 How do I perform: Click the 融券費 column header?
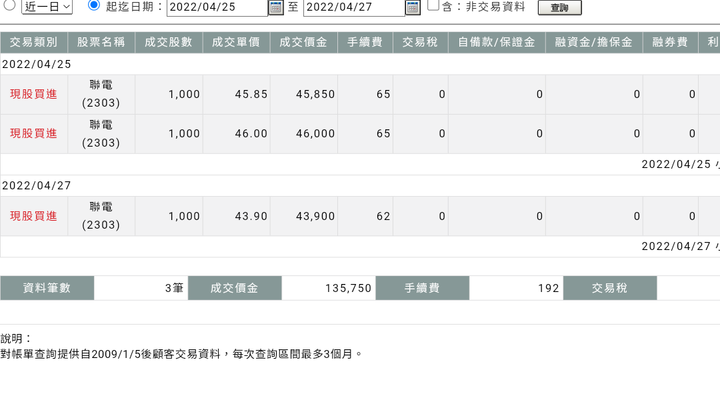(x=670, y=42)
